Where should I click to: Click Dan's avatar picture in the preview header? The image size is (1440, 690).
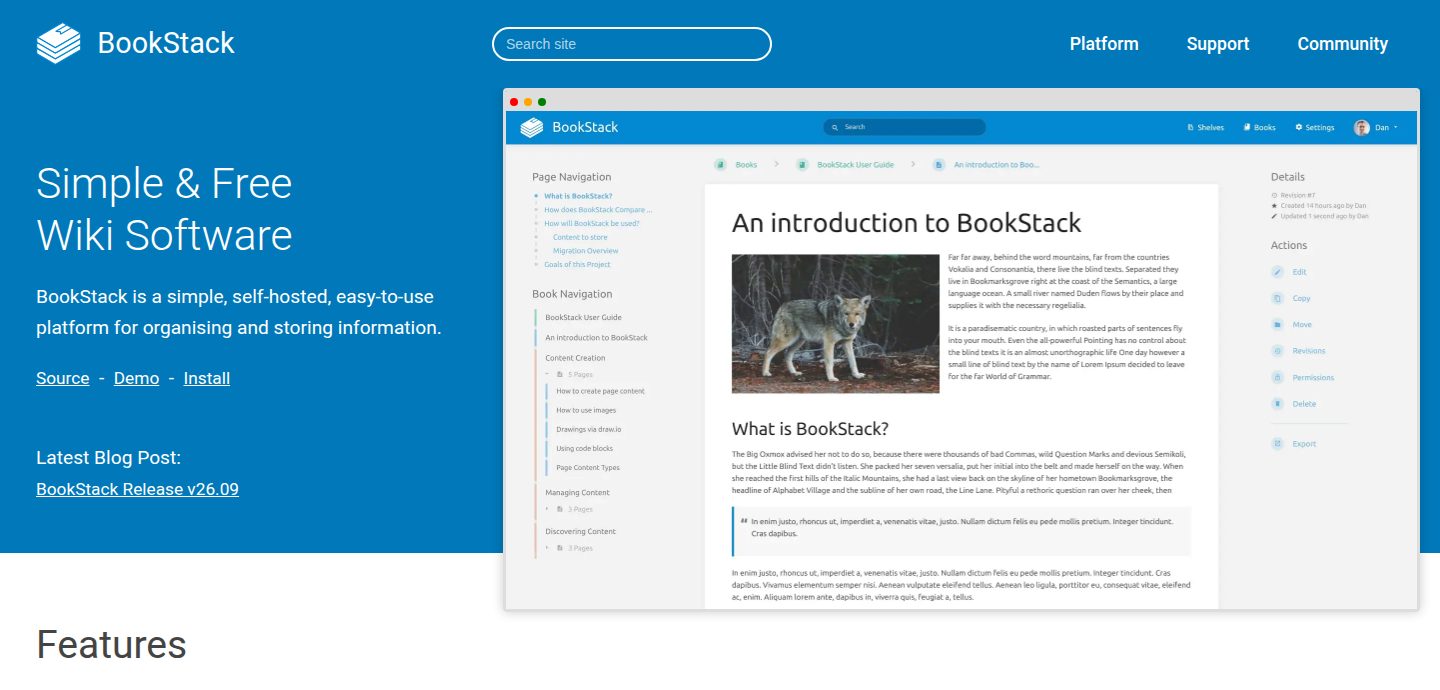pos(1361,128)
